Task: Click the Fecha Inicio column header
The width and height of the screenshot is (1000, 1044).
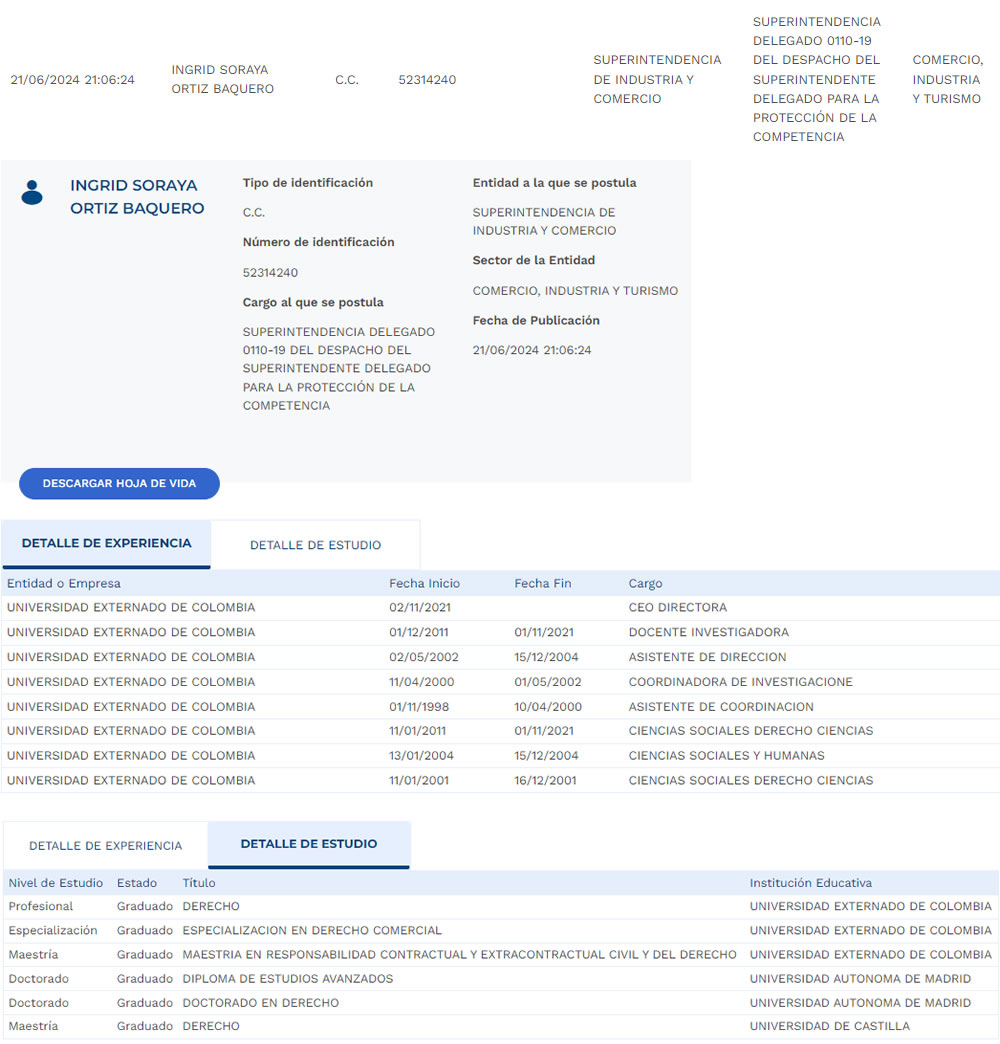Action: click(424, 583)
